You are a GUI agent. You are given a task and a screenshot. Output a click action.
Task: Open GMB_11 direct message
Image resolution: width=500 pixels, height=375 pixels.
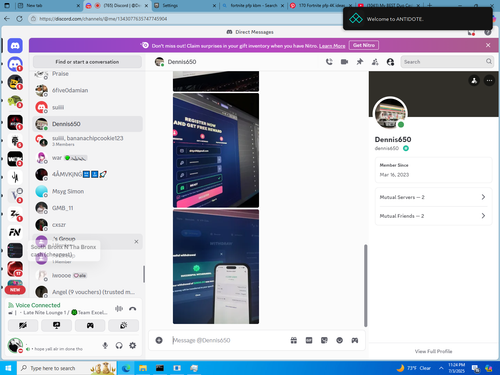87,208
